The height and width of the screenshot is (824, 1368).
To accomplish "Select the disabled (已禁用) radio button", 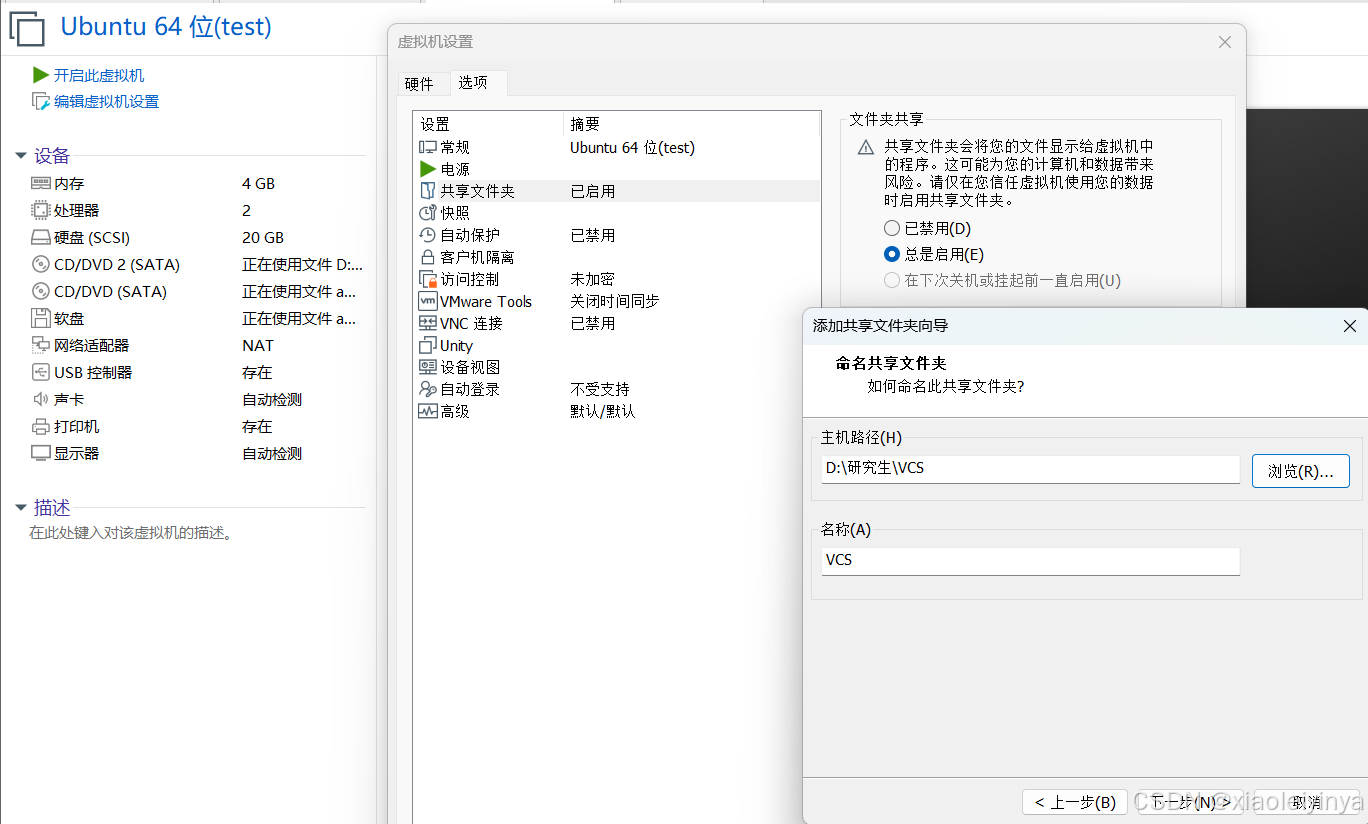I will pos(892,229).
